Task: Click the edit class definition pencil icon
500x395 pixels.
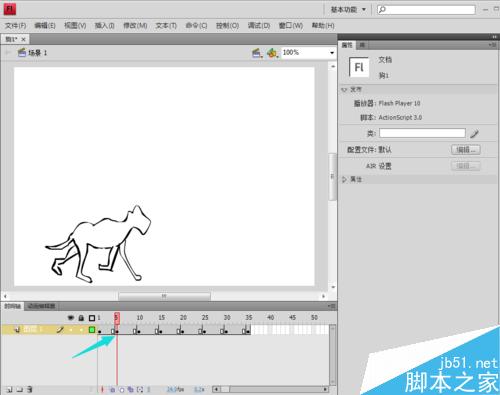Action: point(474,134)
